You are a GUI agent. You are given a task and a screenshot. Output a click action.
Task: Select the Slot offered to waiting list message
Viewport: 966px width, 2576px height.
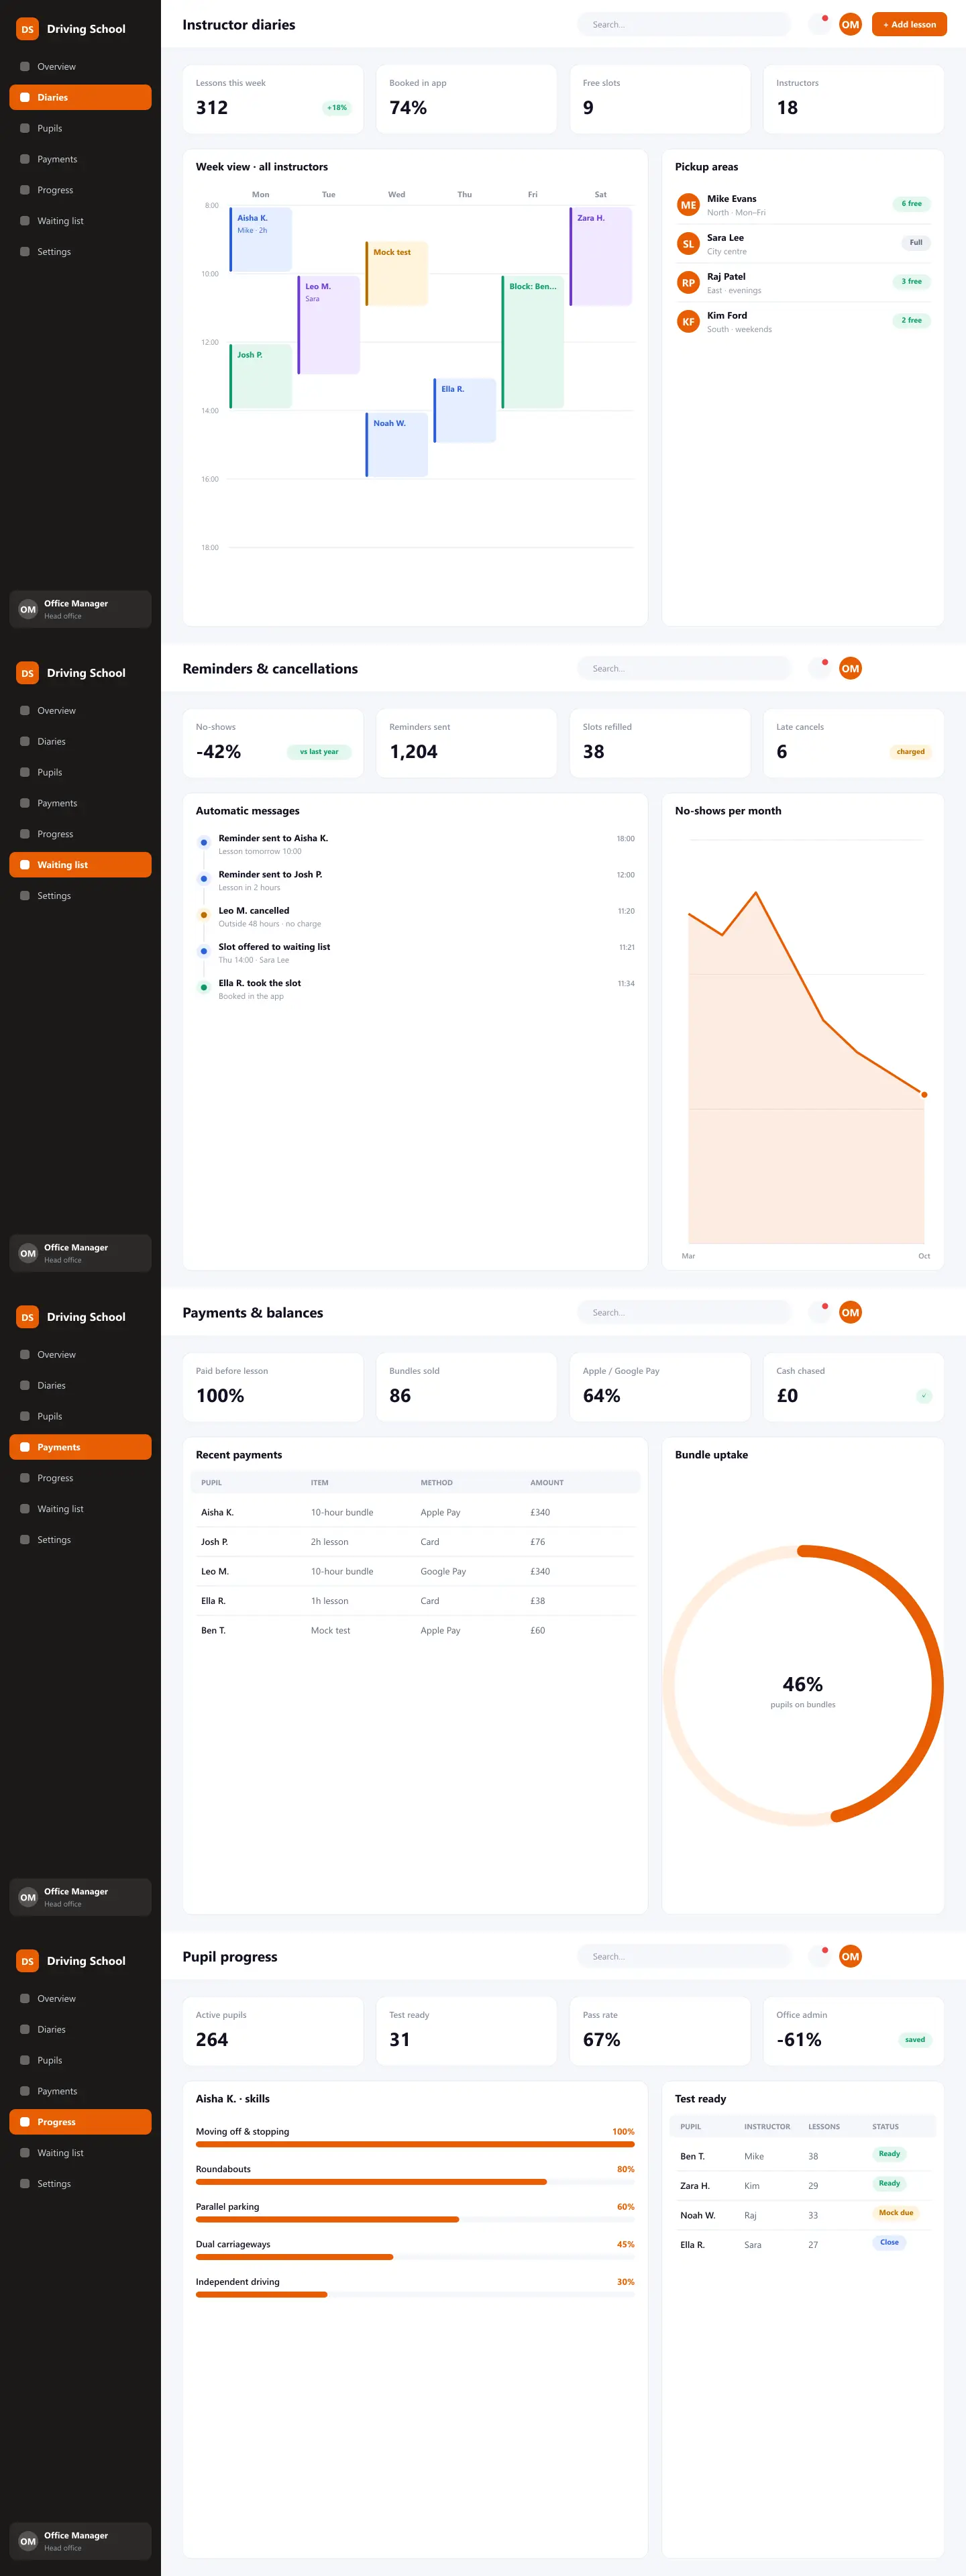(415, 952)
